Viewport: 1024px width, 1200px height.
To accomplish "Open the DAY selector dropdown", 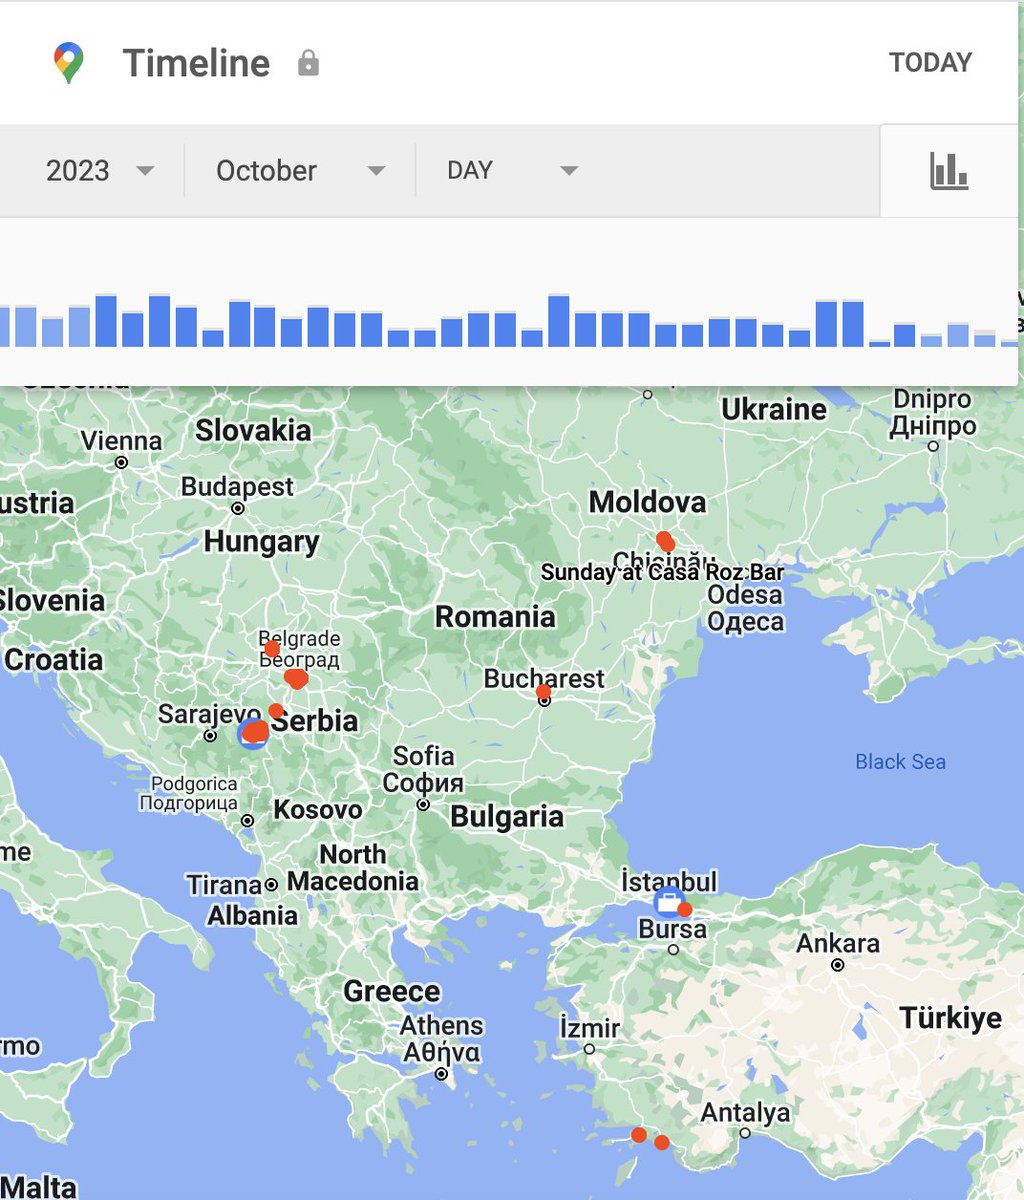I will [513, 171].
